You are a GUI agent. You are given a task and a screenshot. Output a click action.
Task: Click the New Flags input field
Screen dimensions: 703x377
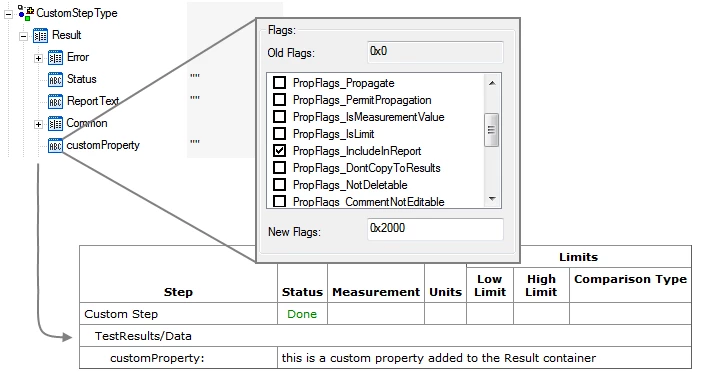[x=435, y=229]
